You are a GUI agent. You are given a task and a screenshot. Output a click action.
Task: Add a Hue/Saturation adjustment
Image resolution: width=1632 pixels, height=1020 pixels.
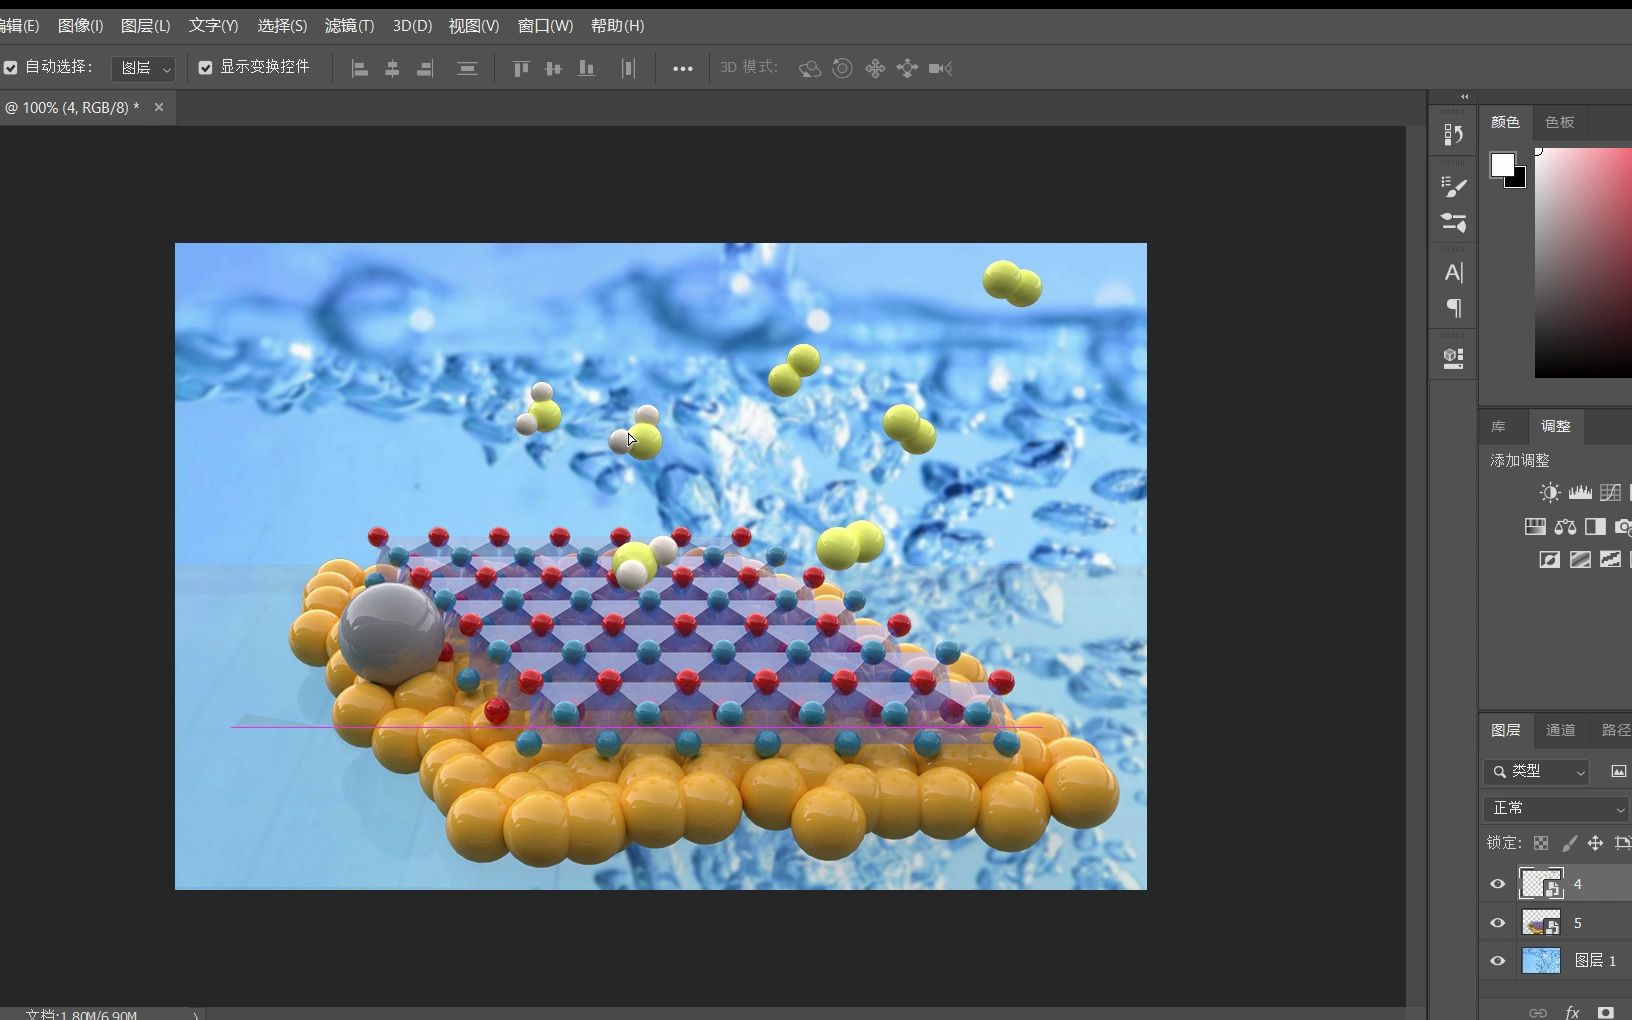tap(1535, 526)
